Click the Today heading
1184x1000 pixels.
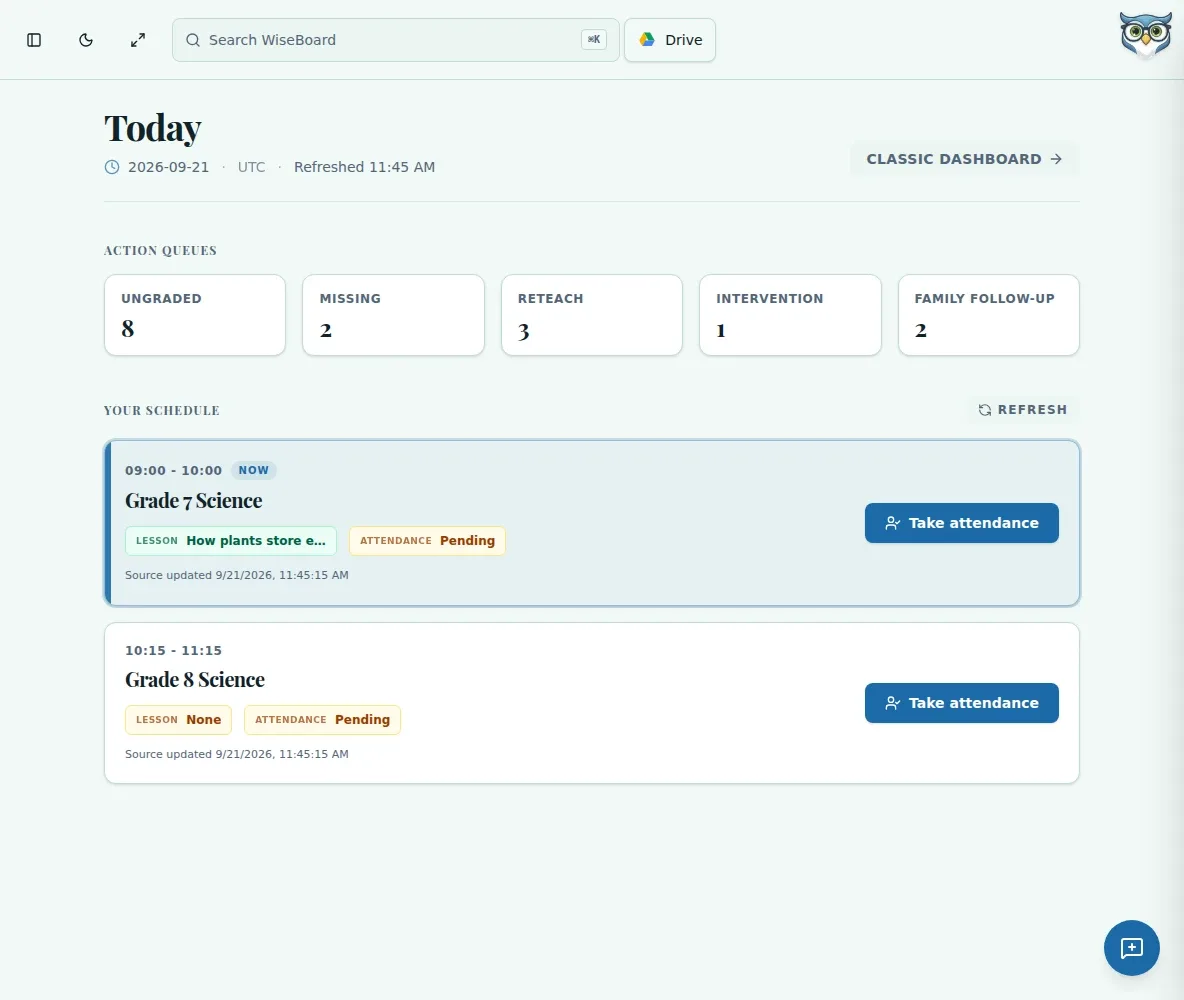point(153,128)
